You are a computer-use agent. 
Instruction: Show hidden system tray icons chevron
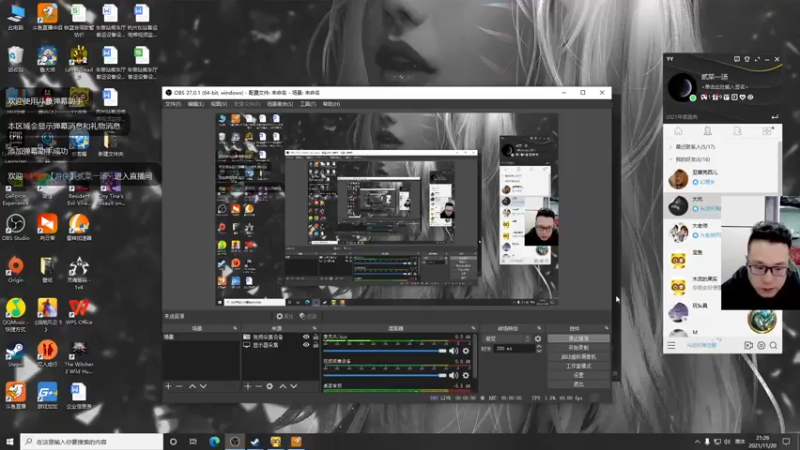click(x=697, y=441)
